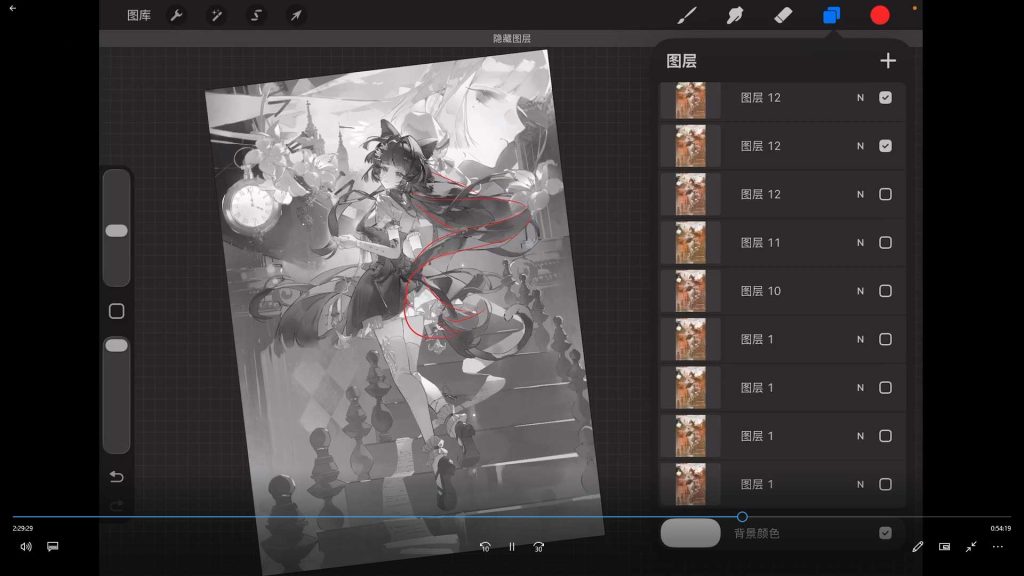Select the Eraser tool

point(783,15)
